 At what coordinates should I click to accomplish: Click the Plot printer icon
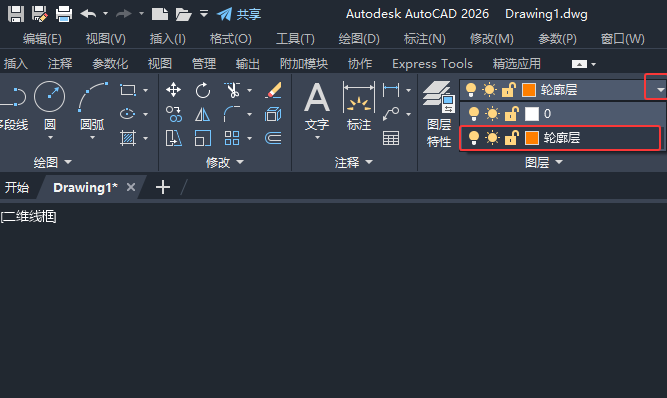coord(64,14)
